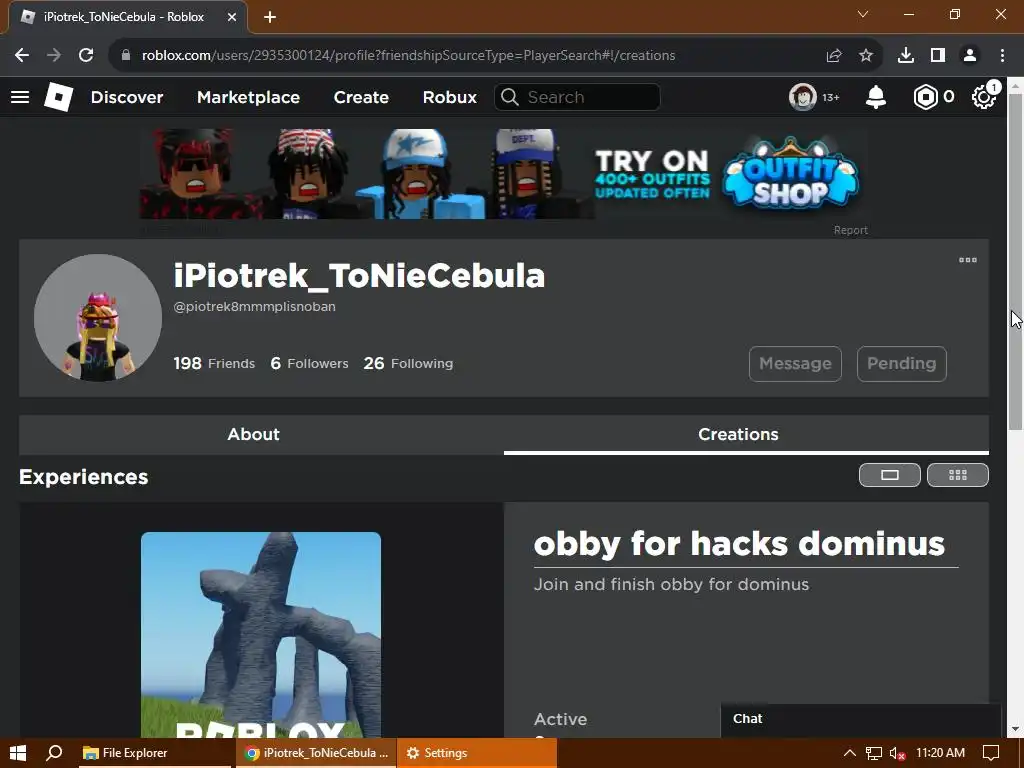1024x768 pixels.
Task: Open the tab search dropdown arrow
Action: tap(863, 14)
